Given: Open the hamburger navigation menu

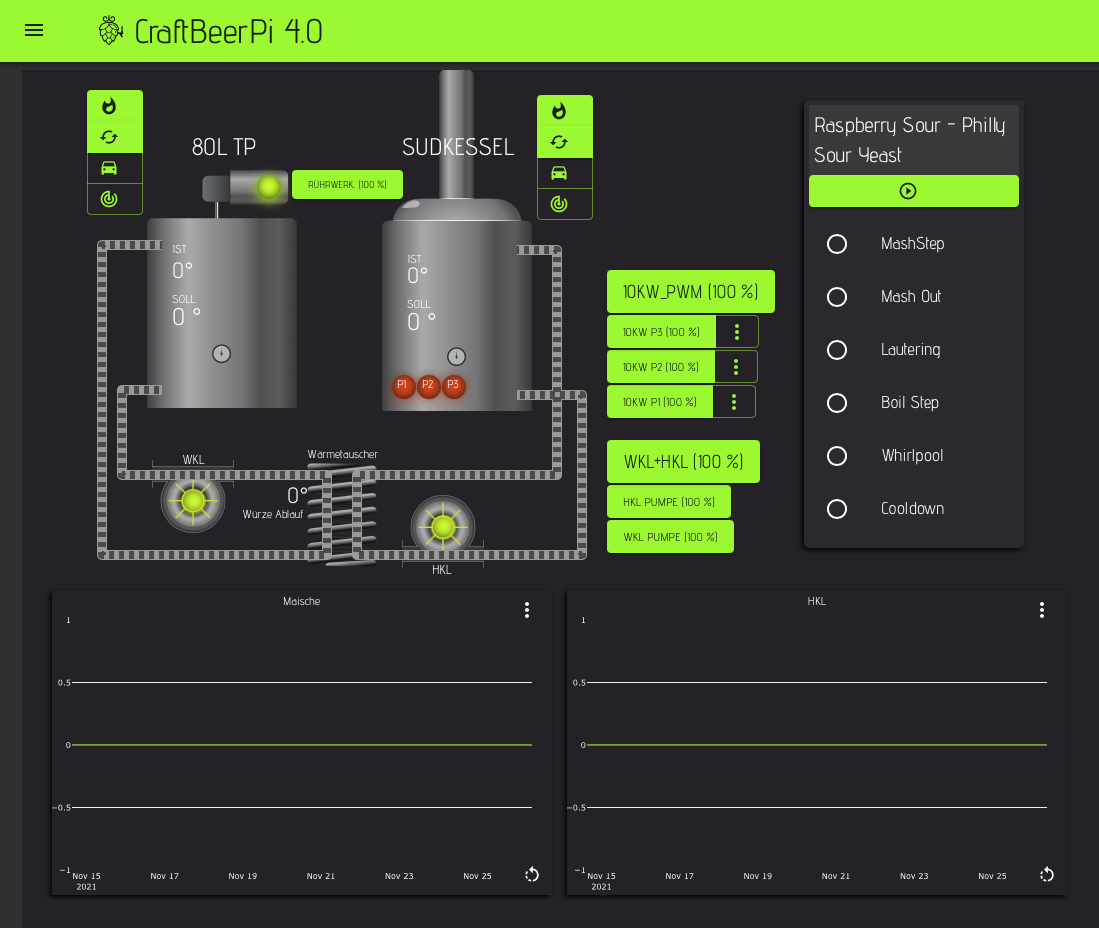Looking at the screenshot, I should (x=34, y=30).
